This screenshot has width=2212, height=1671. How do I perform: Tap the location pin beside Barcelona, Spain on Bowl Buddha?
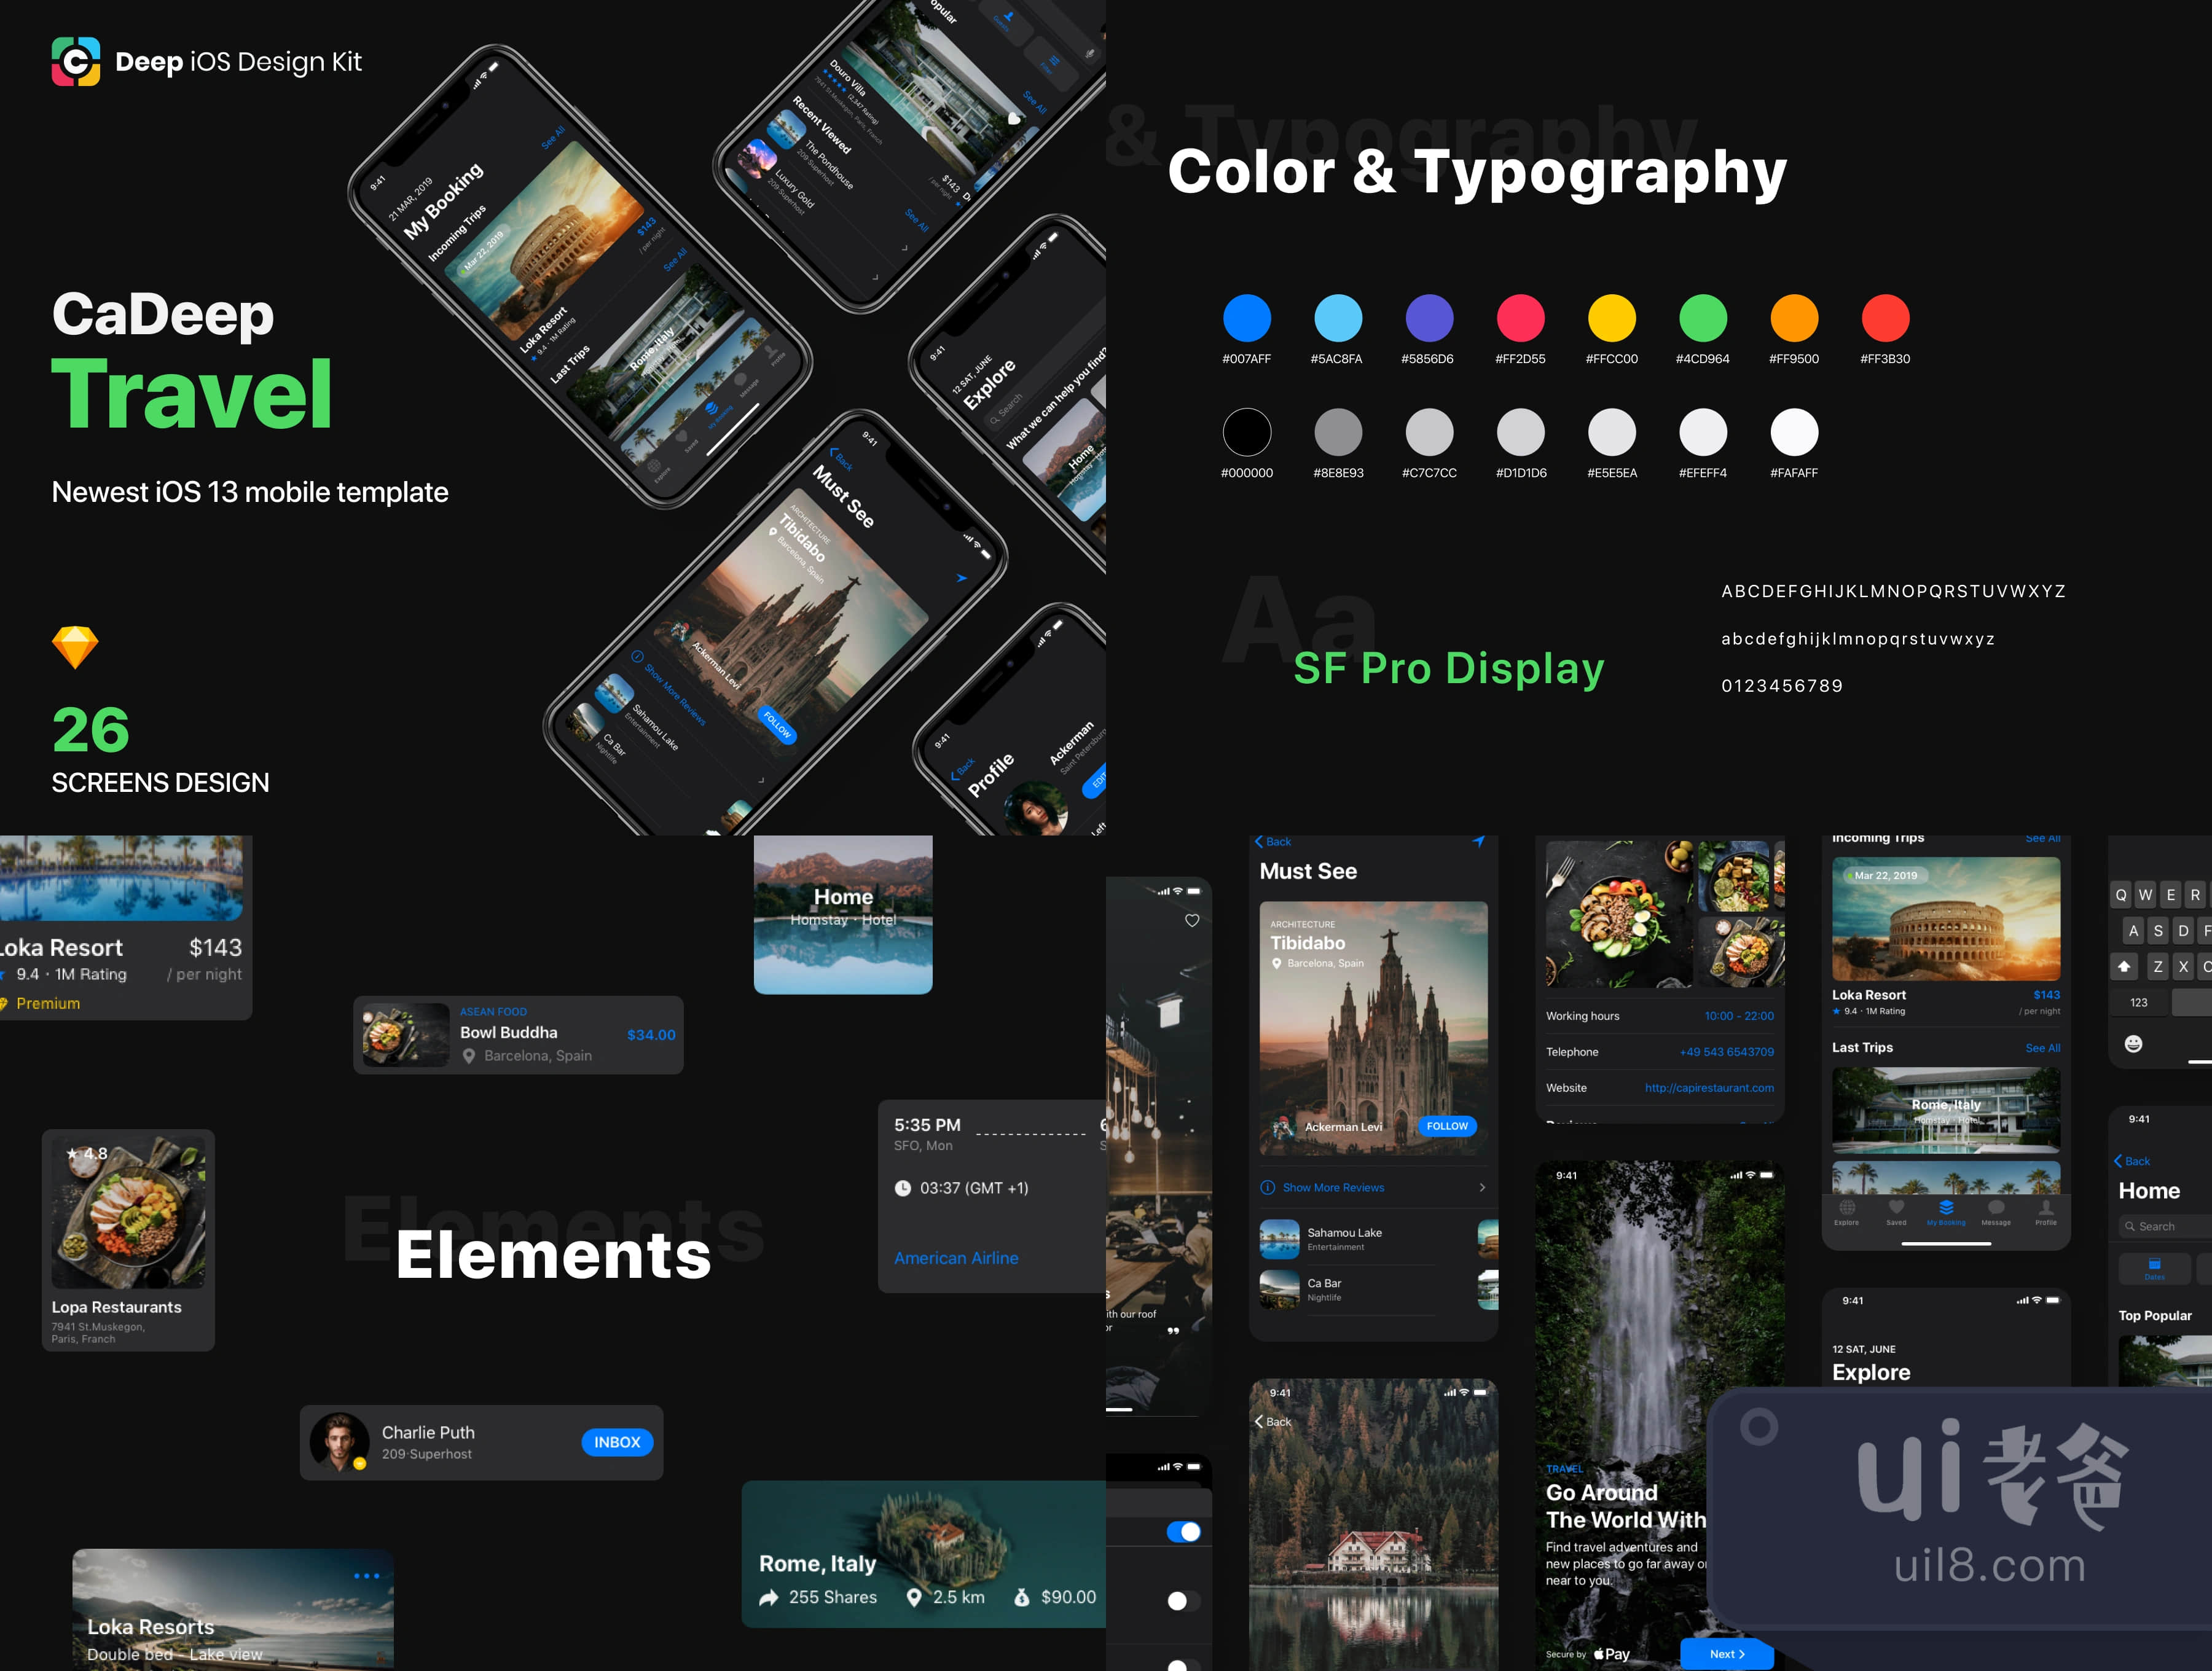click(468, 1056)
